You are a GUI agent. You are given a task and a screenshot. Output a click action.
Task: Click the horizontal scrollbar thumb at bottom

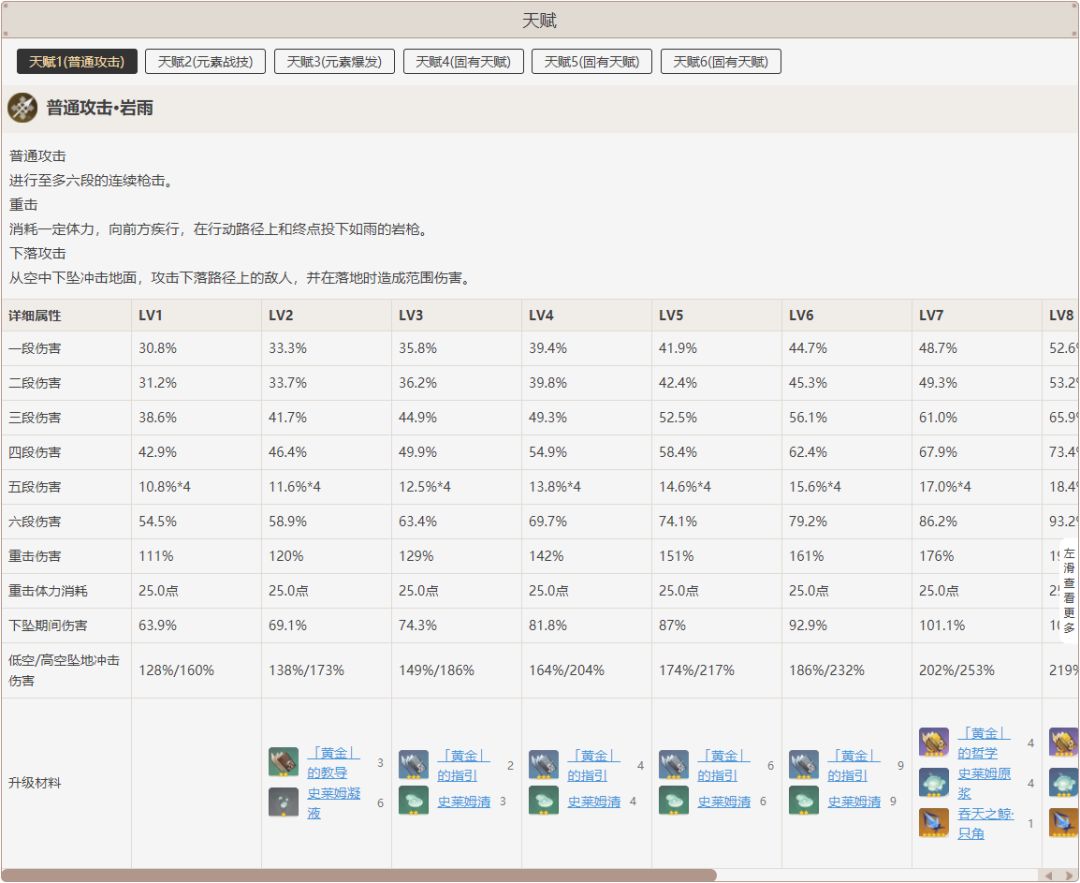(x=359, y=875)
